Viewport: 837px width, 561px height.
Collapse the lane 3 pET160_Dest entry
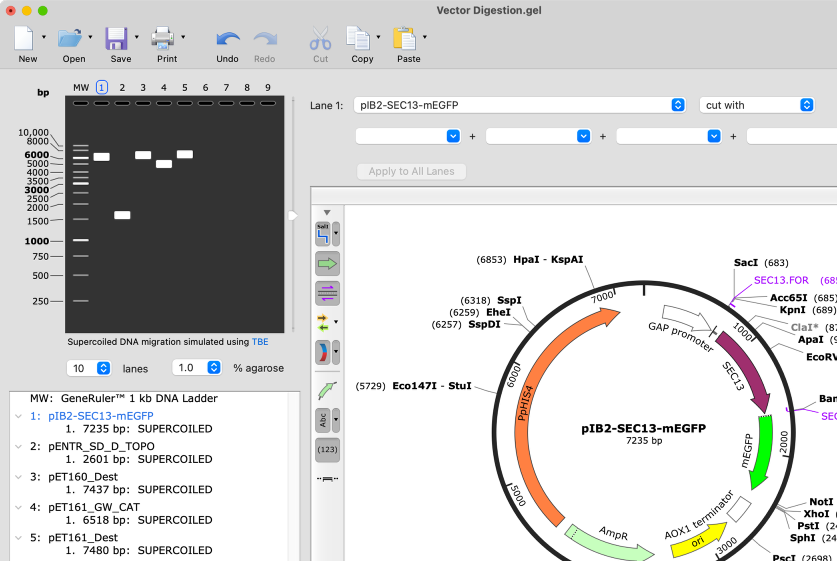click(19, 477)
